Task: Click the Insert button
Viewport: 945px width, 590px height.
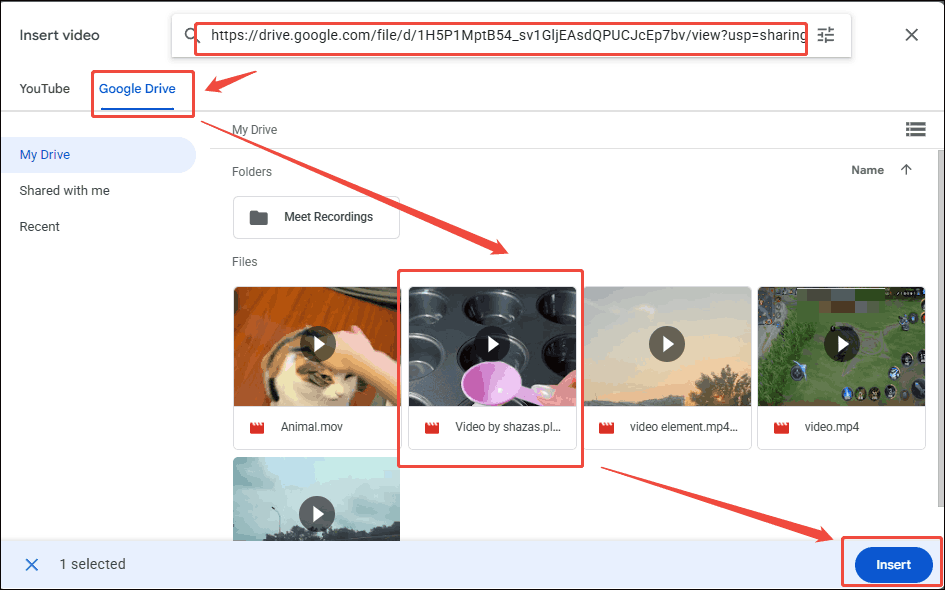Action: (x=893, y=565)
